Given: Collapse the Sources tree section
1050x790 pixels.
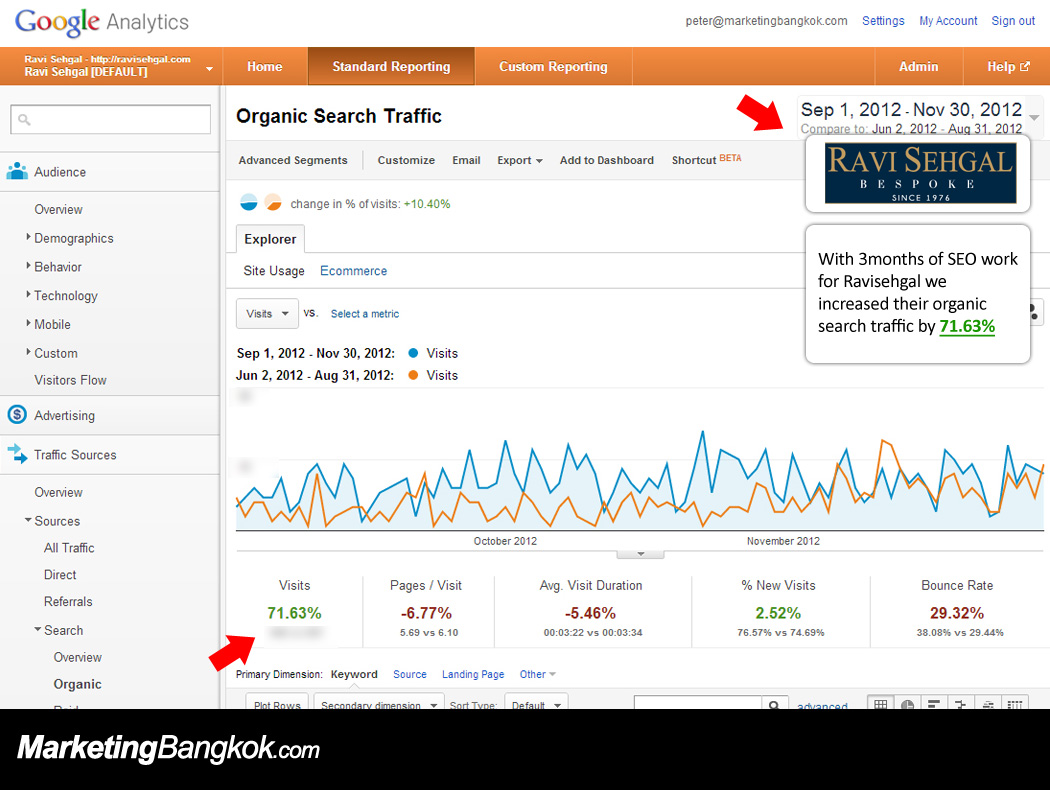Looking at the screenshot, I should point(28,520).
